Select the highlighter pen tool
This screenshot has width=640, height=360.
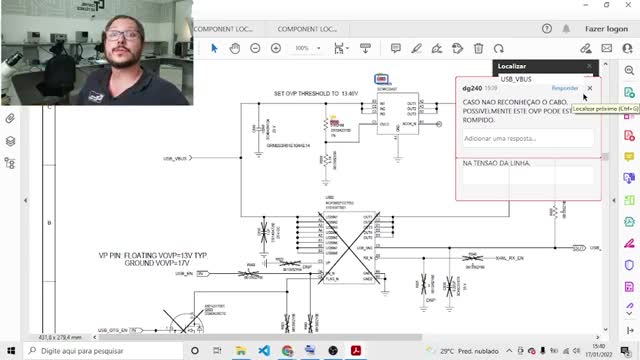pyautogui.click(x=416, y=49)
